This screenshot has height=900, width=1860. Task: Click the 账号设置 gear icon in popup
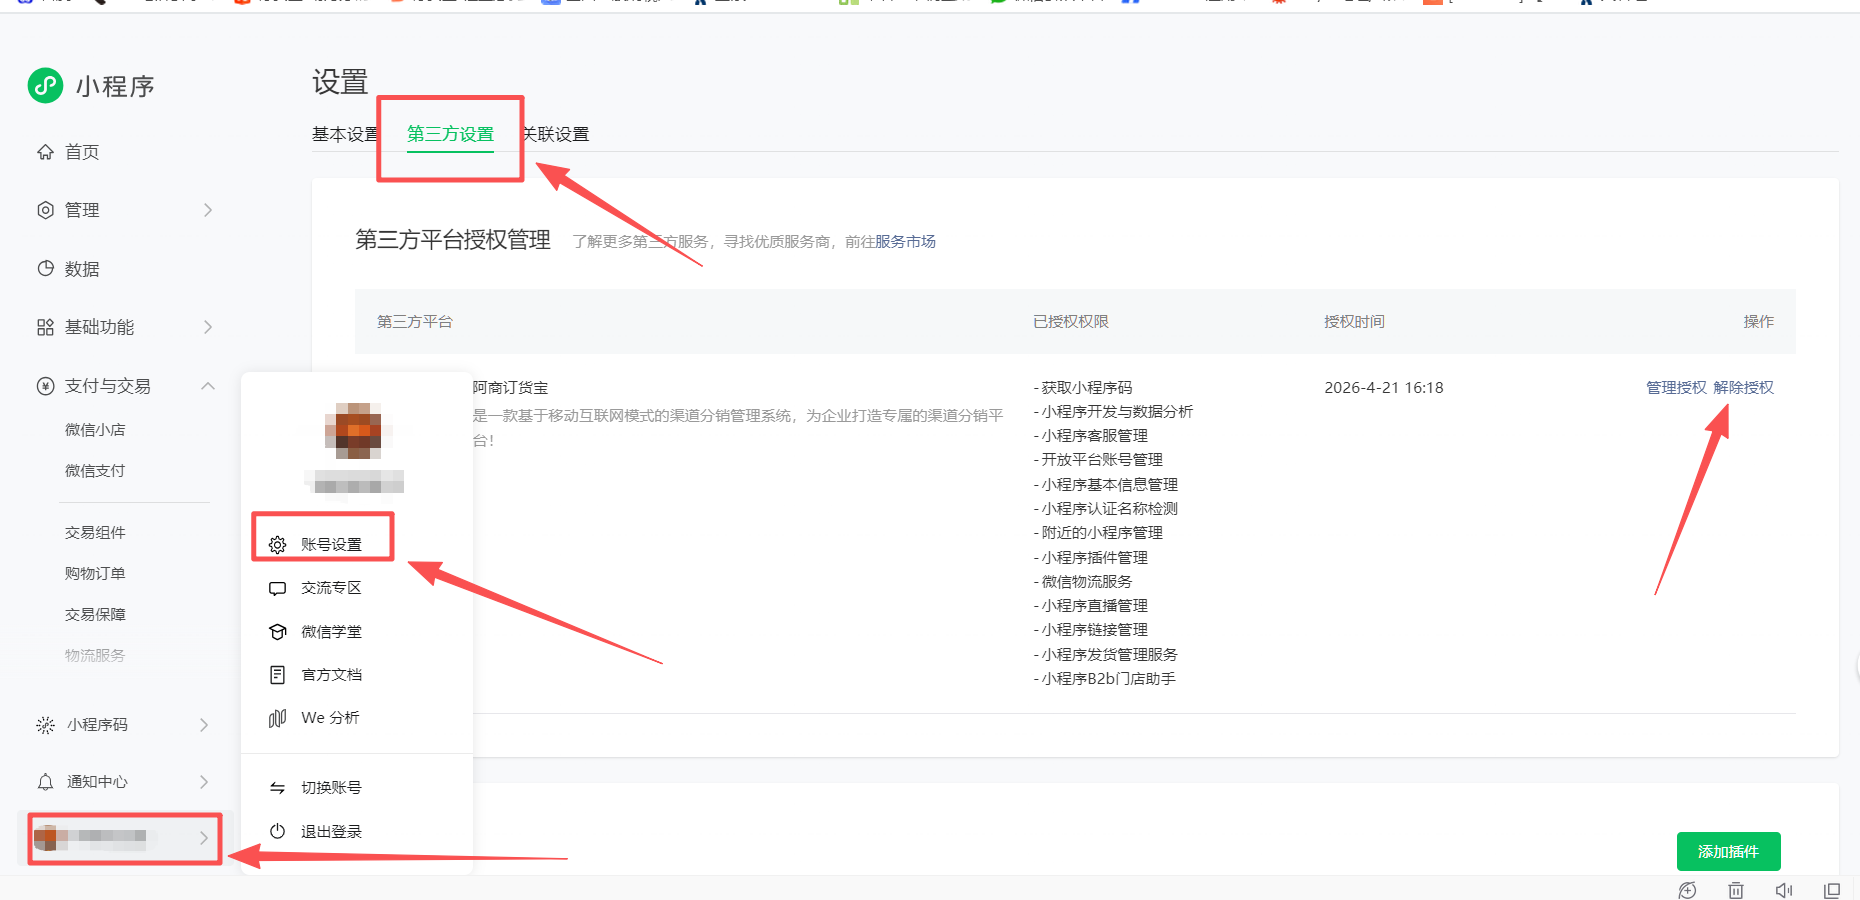[278, 545]
